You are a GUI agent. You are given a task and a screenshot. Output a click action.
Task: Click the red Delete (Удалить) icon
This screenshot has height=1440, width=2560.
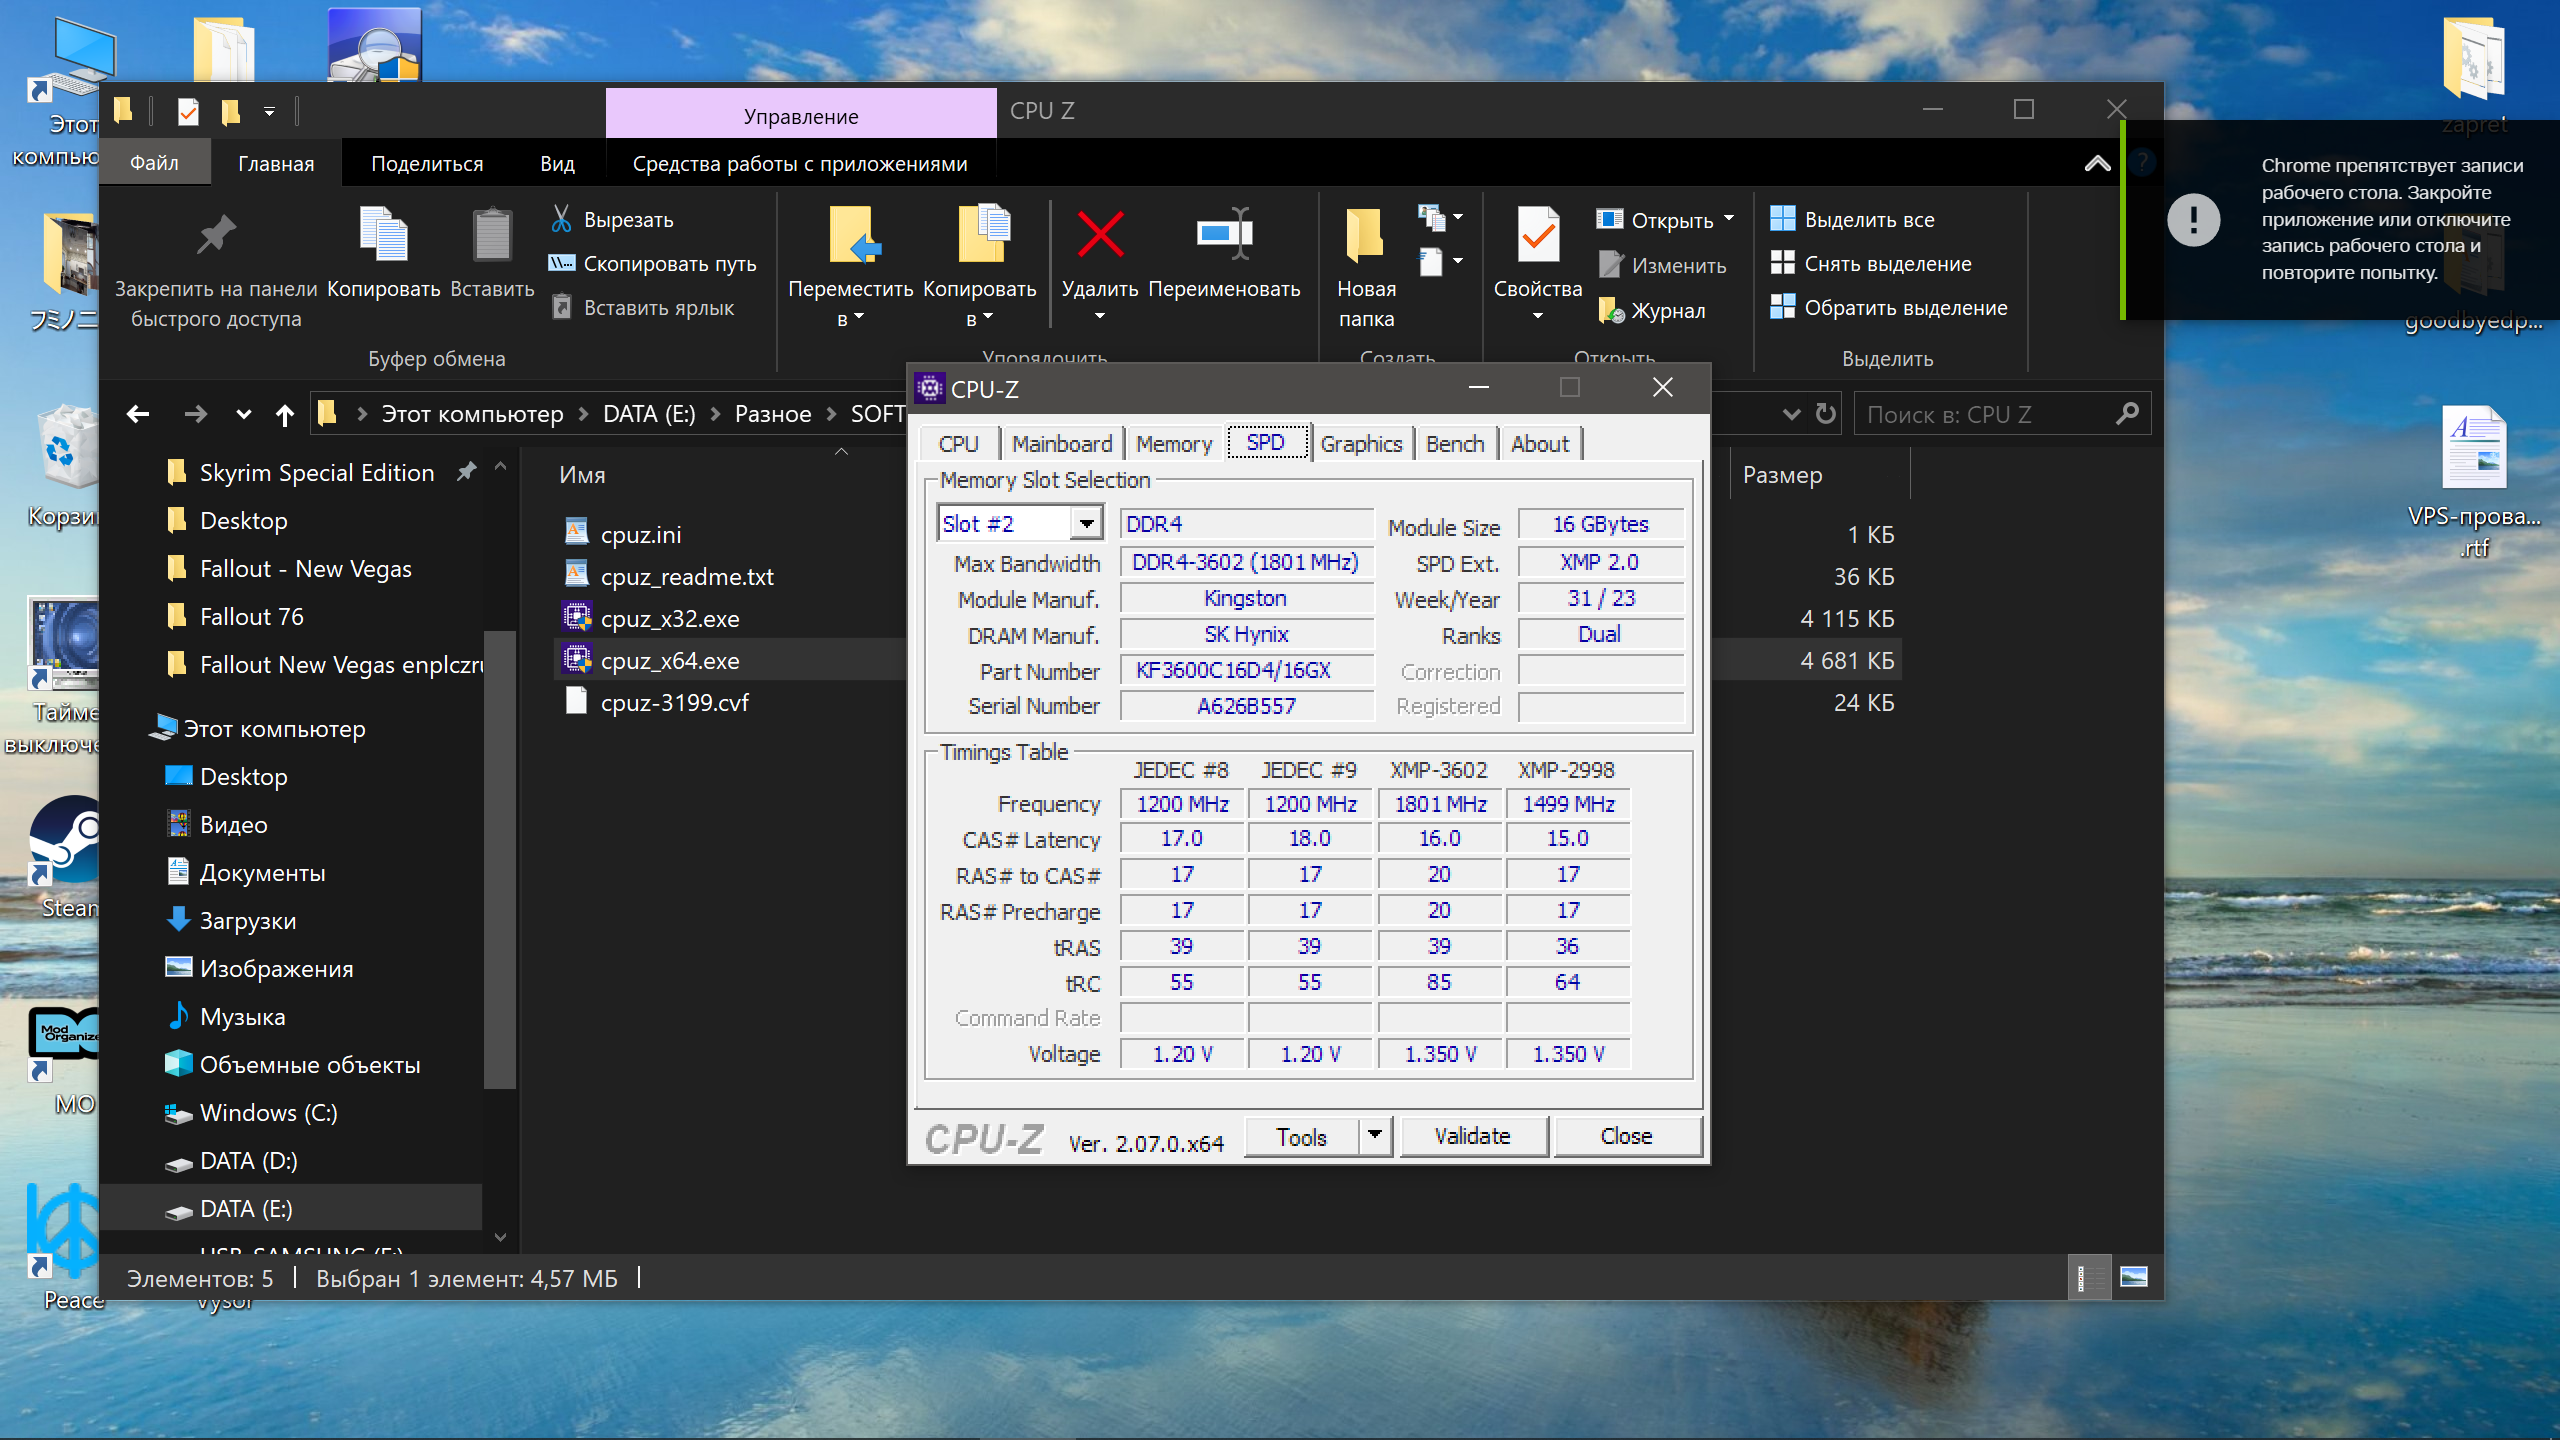tap(1099, 236)
